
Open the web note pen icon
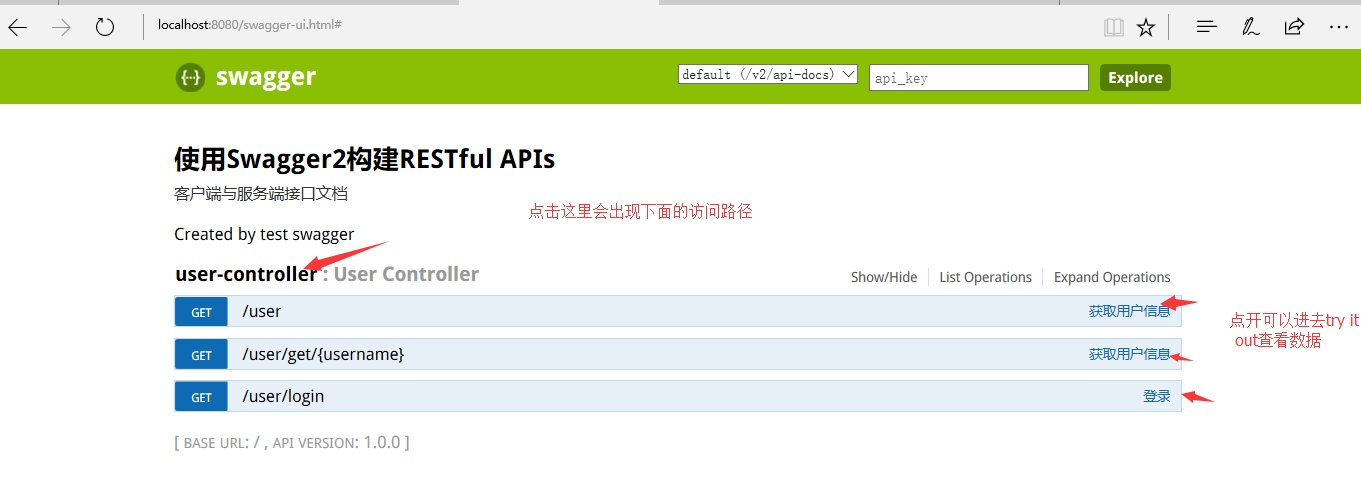click(x=1250, y=27)
